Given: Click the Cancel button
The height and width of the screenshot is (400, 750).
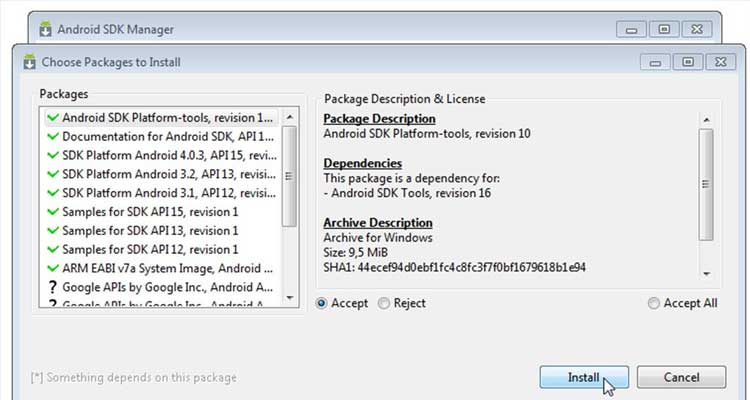Looking at the screenshot, I should coord(682,378).
